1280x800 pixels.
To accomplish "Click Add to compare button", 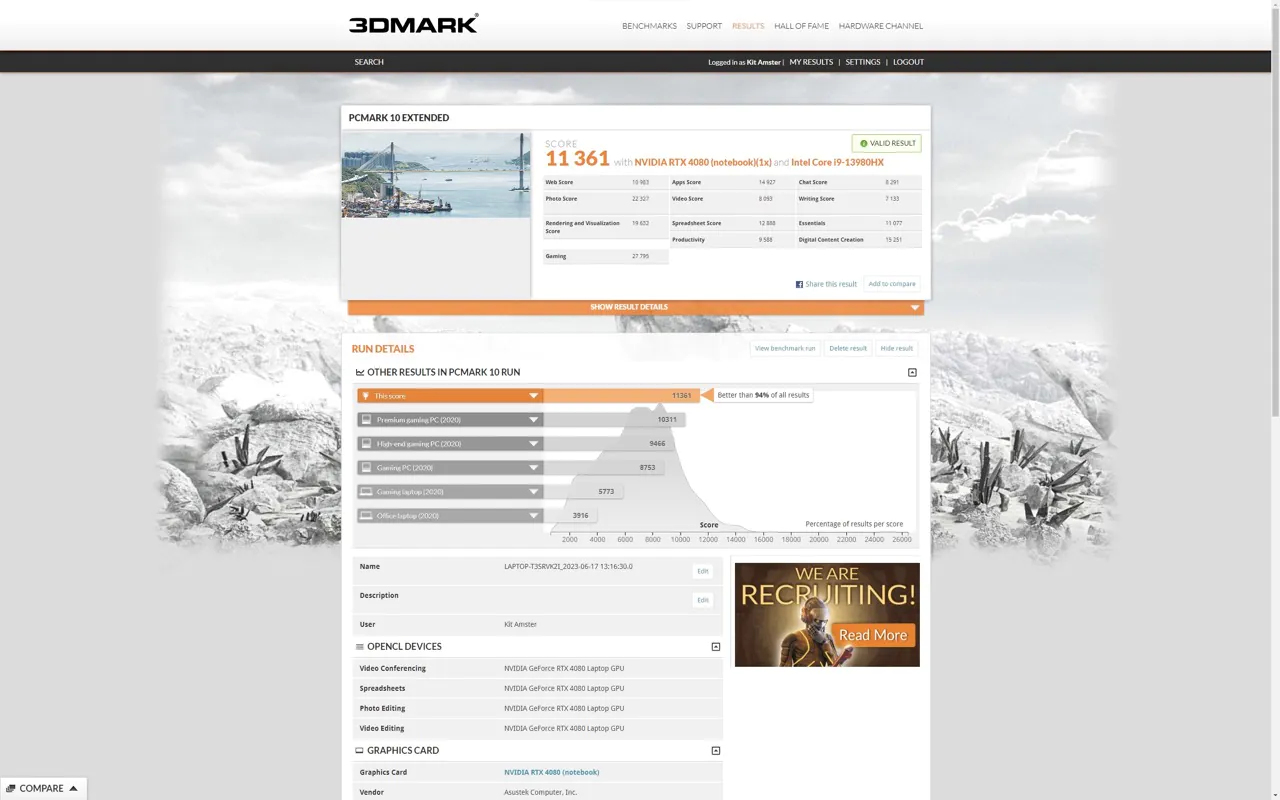I will pyautogui.click(x=892, y=284).
